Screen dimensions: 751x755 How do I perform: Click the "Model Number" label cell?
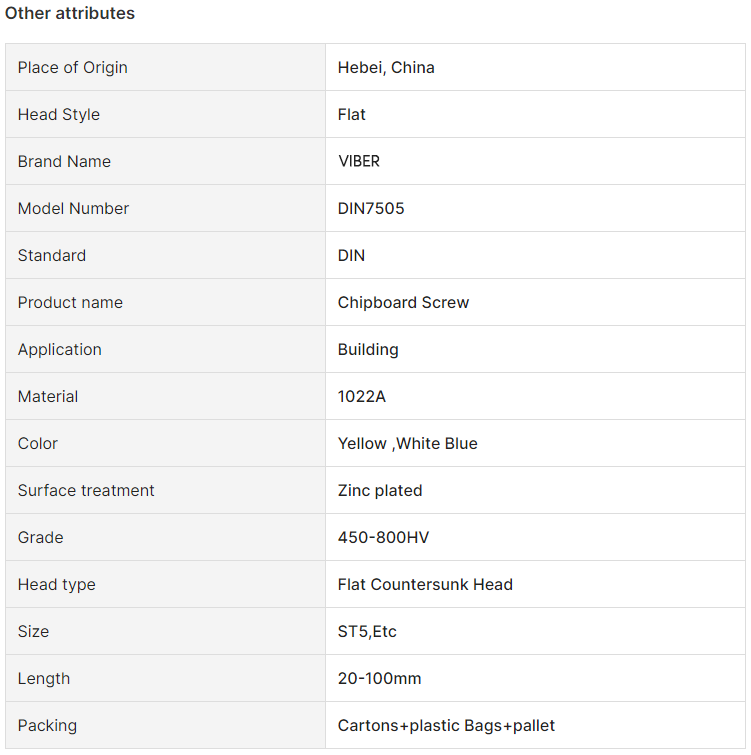pyautogui.click(x=165, y=208)
